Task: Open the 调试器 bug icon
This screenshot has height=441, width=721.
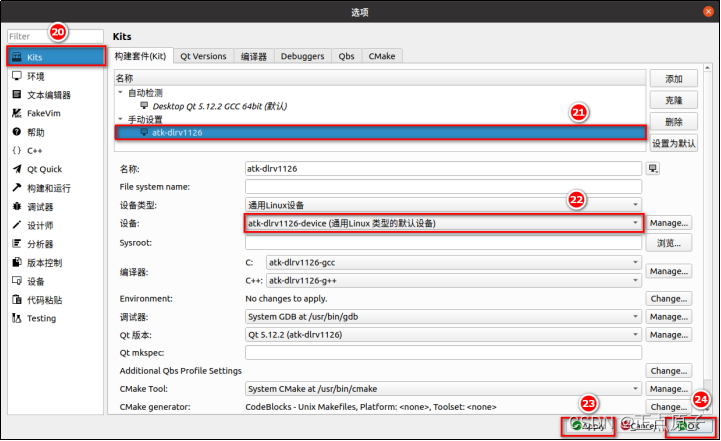Action: coord(17,206)
